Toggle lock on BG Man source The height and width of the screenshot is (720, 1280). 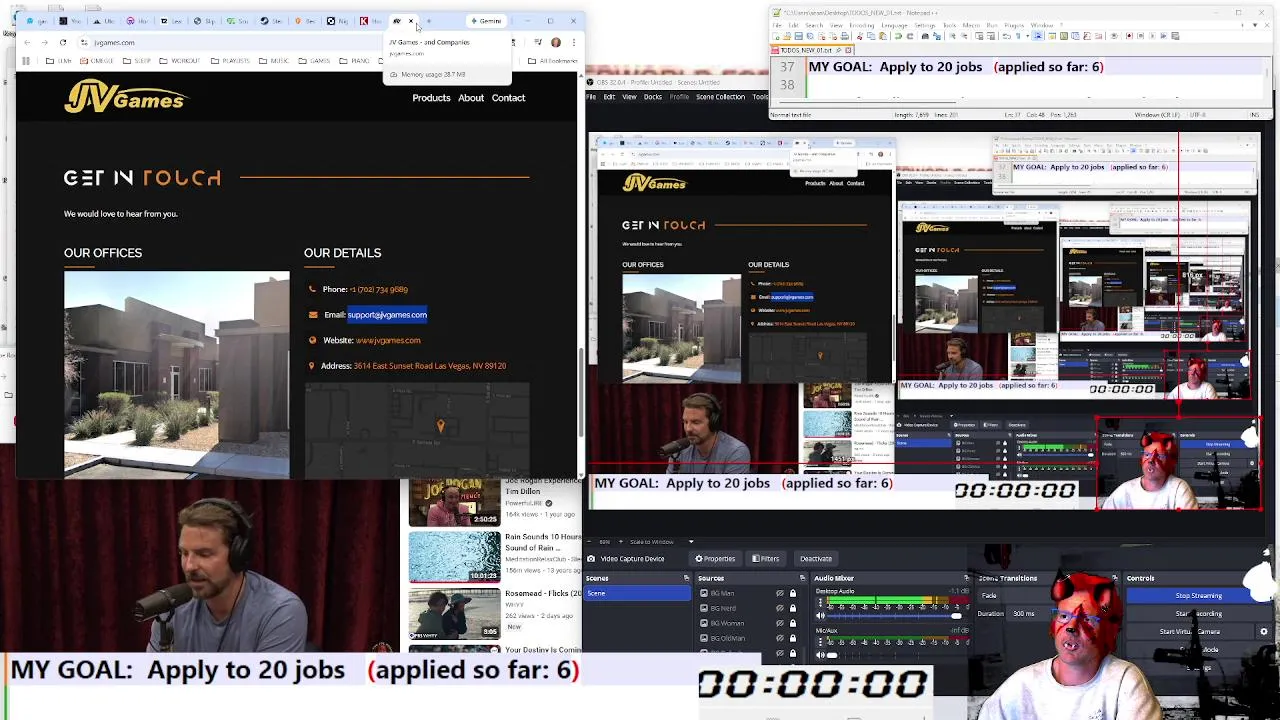[x=793, y=593]
